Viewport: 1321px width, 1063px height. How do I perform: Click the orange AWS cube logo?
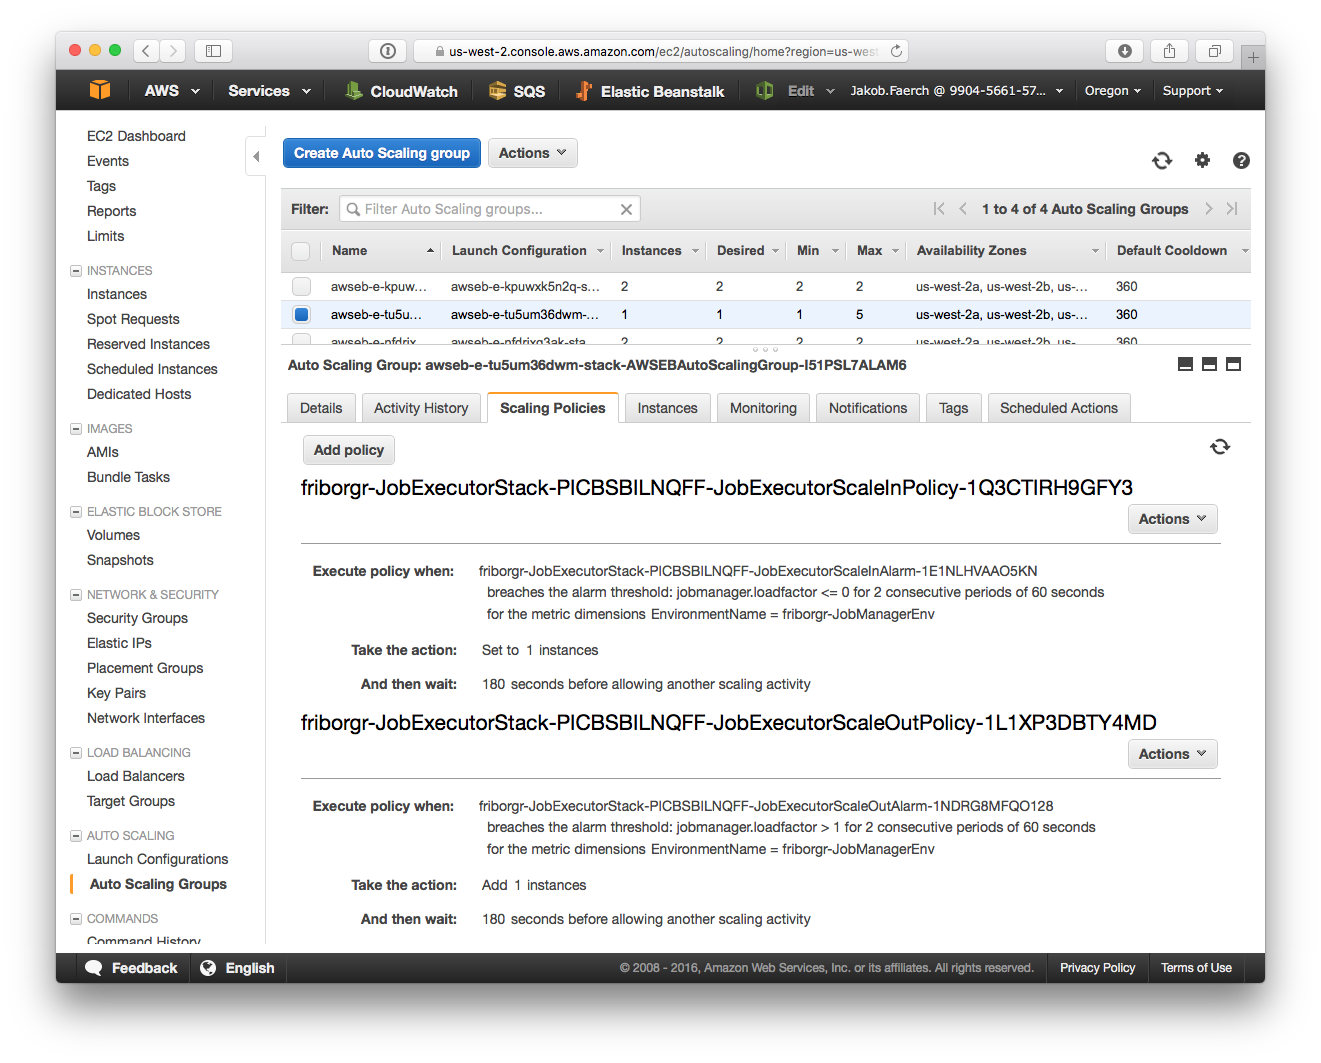click(x=100, y=90)
